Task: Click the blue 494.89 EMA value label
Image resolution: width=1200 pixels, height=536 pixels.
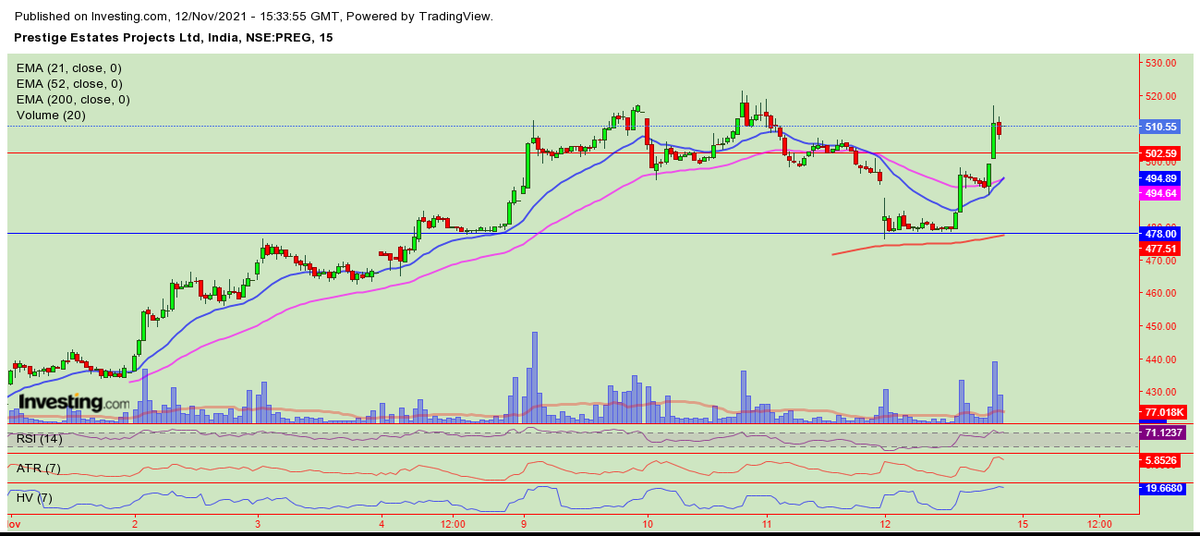Action: click(x=1160, y=178)
